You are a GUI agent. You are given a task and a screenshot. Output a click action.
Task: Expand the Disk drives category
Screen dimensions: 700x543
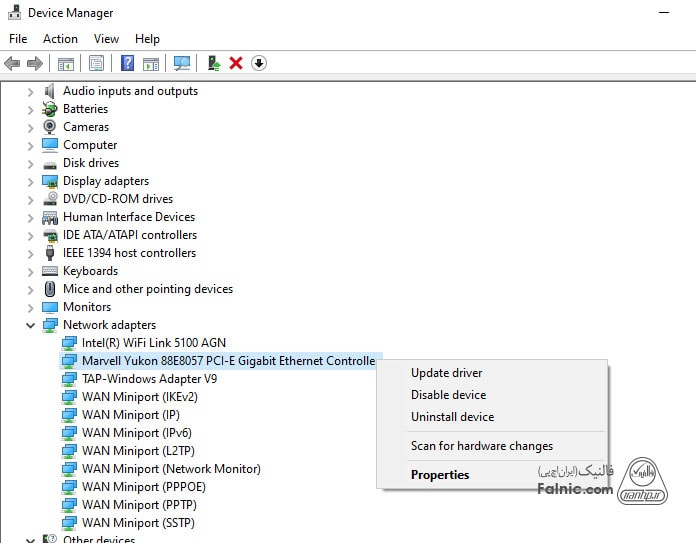pyautogui.click(x=31, y=163)
